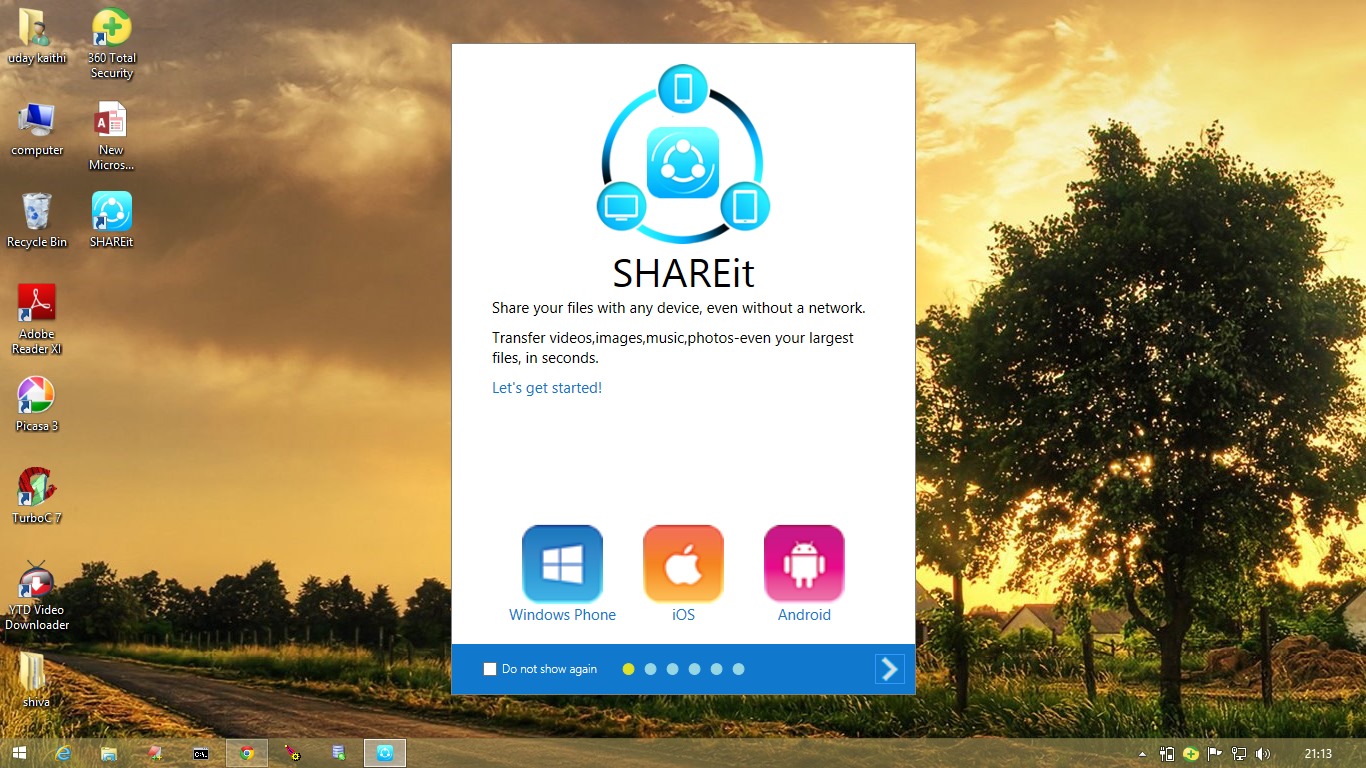Open New Microsoft Access file on desktop
Screen dimensions: 1366x768
111,137
